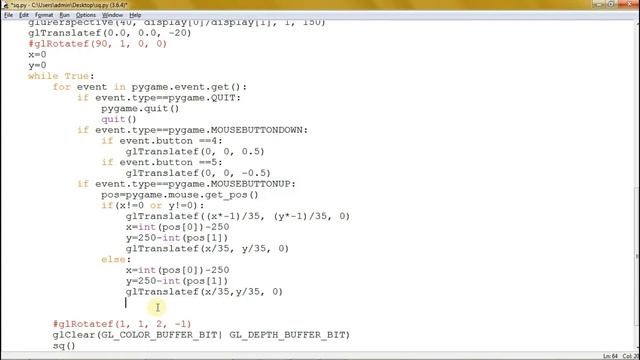Click 'if event.button ==4:' line

[162, 141]
